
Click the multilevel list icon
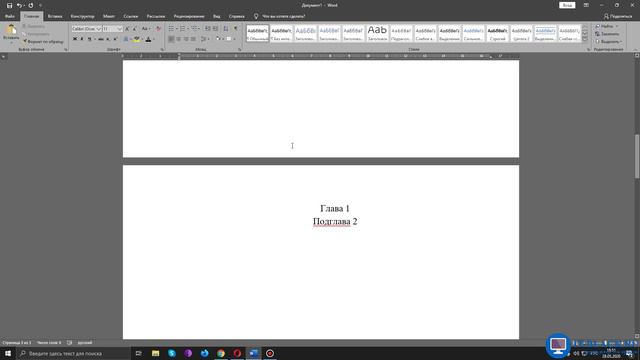pos(194,29)
